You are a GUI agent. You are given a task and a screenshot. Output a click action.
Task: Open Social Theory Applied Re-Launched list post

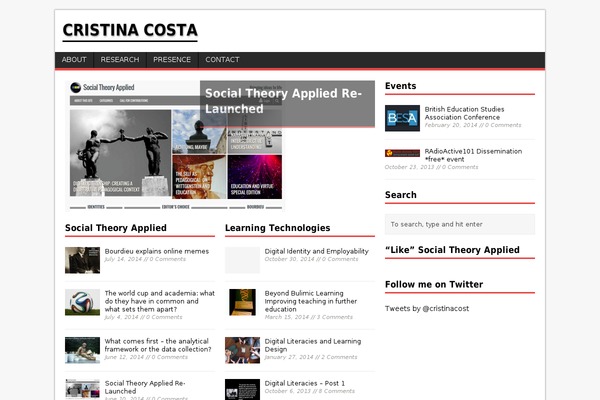tap(145, 387)
